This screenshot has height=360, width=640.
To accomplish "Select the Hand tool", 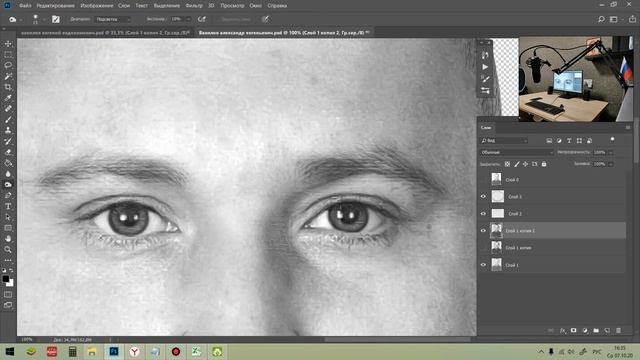I will (x=8, y=238).
